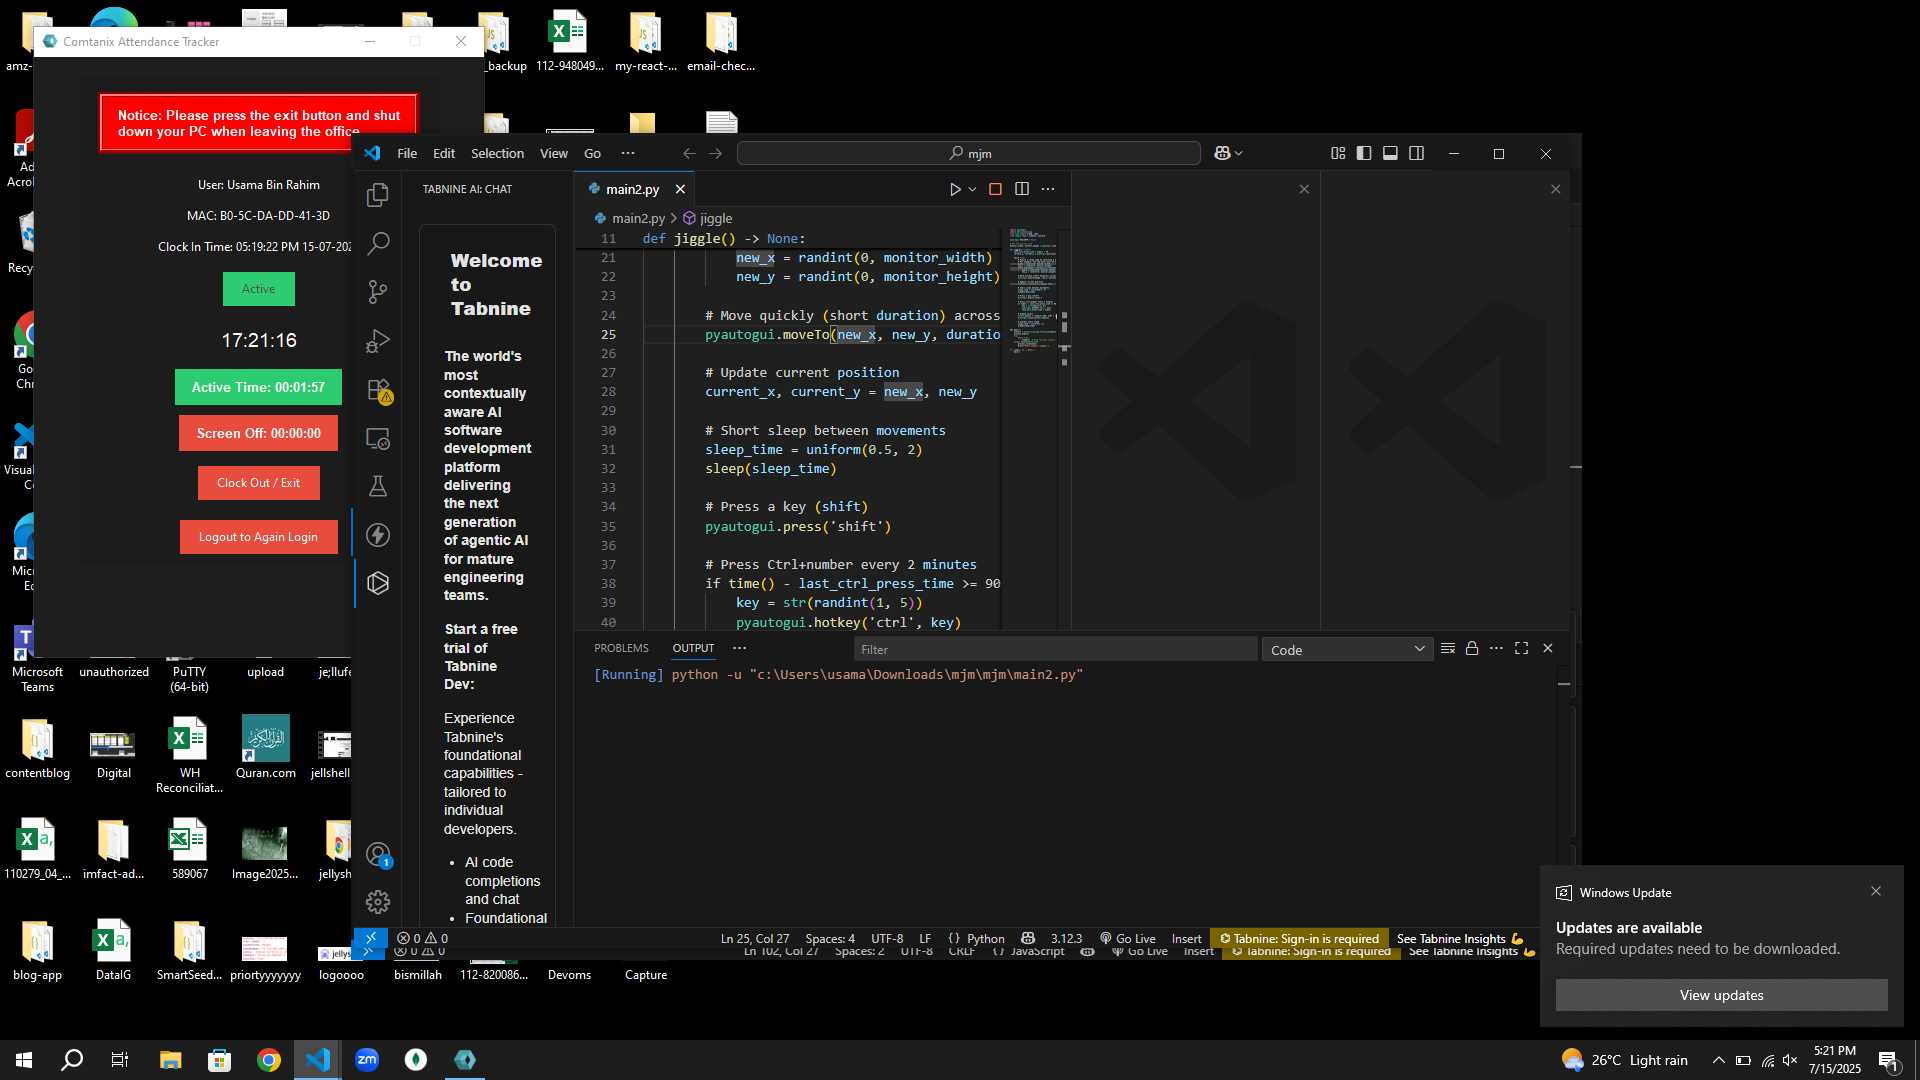The height and width of the screenshot is (1080, 1920).
Task: Stop running code with square icon
Action: [x=995, y=189]
